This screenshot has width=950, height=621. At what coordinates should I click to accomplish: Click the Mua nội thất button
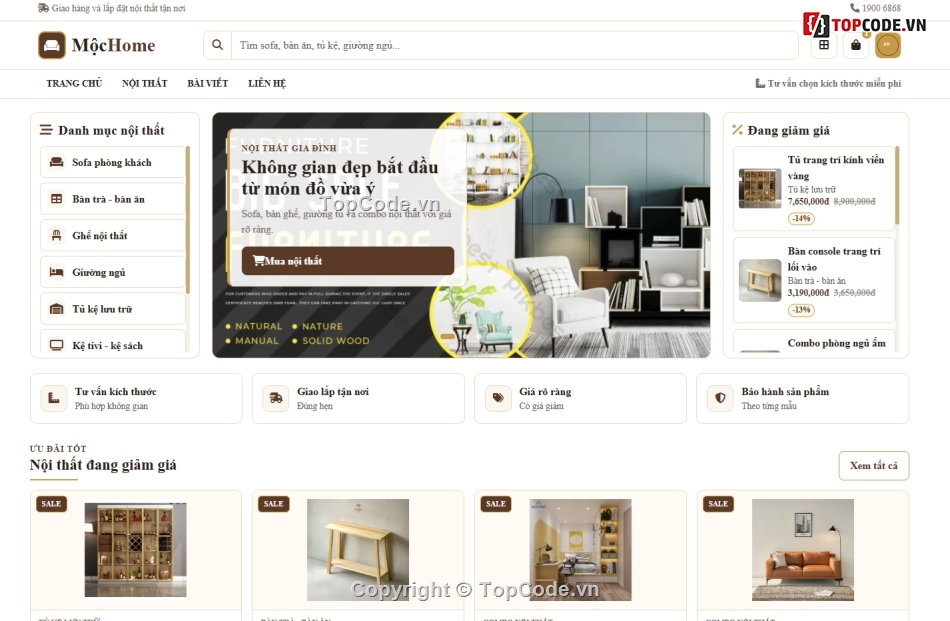click(x=348, y=261)
